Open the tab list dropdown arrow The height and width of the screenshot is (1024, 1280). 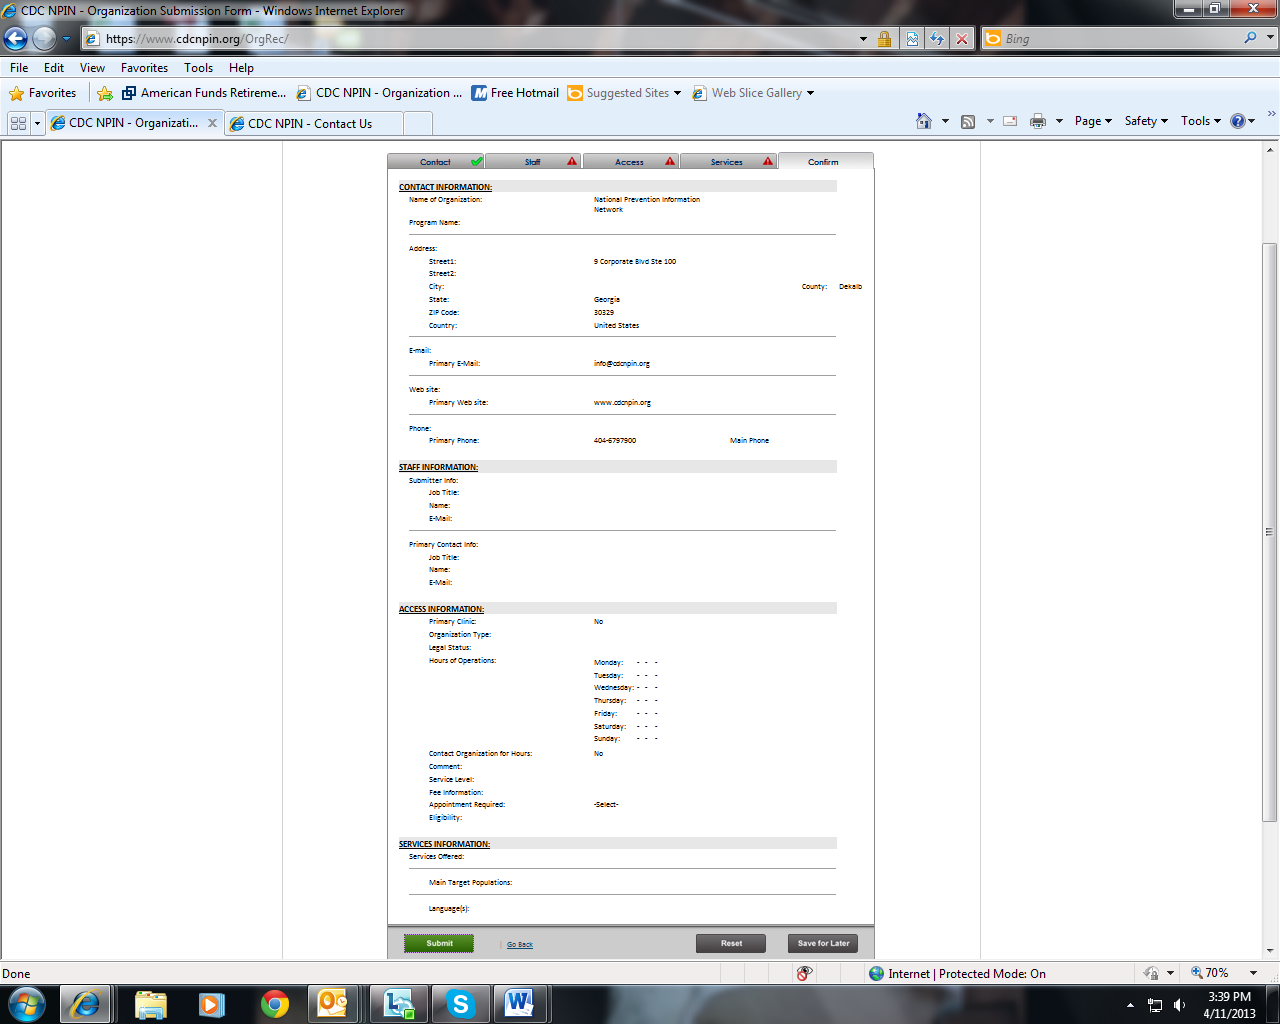pos(38,123)
